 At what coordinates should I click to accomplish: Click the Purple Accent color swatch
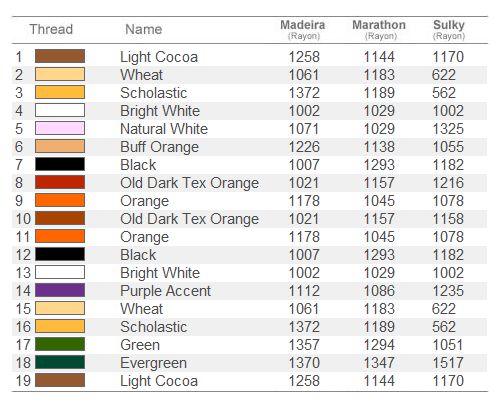click(x=60, y=290)
